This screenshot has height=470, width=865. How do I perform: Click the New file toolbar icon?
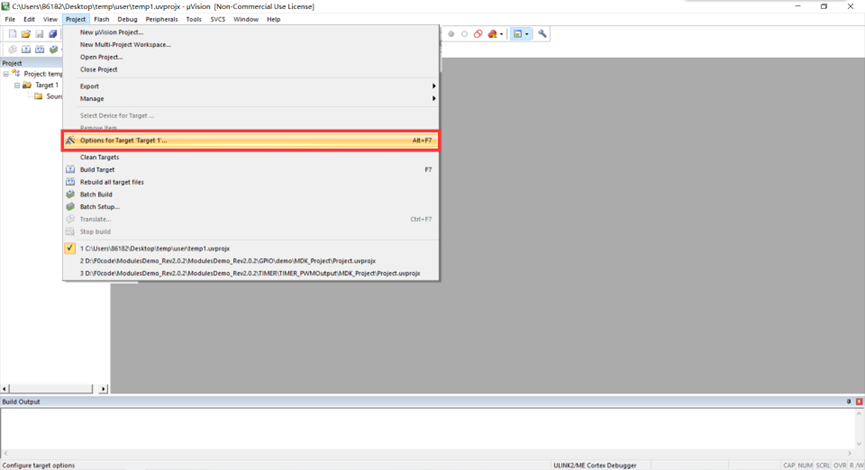click(12, 34)
